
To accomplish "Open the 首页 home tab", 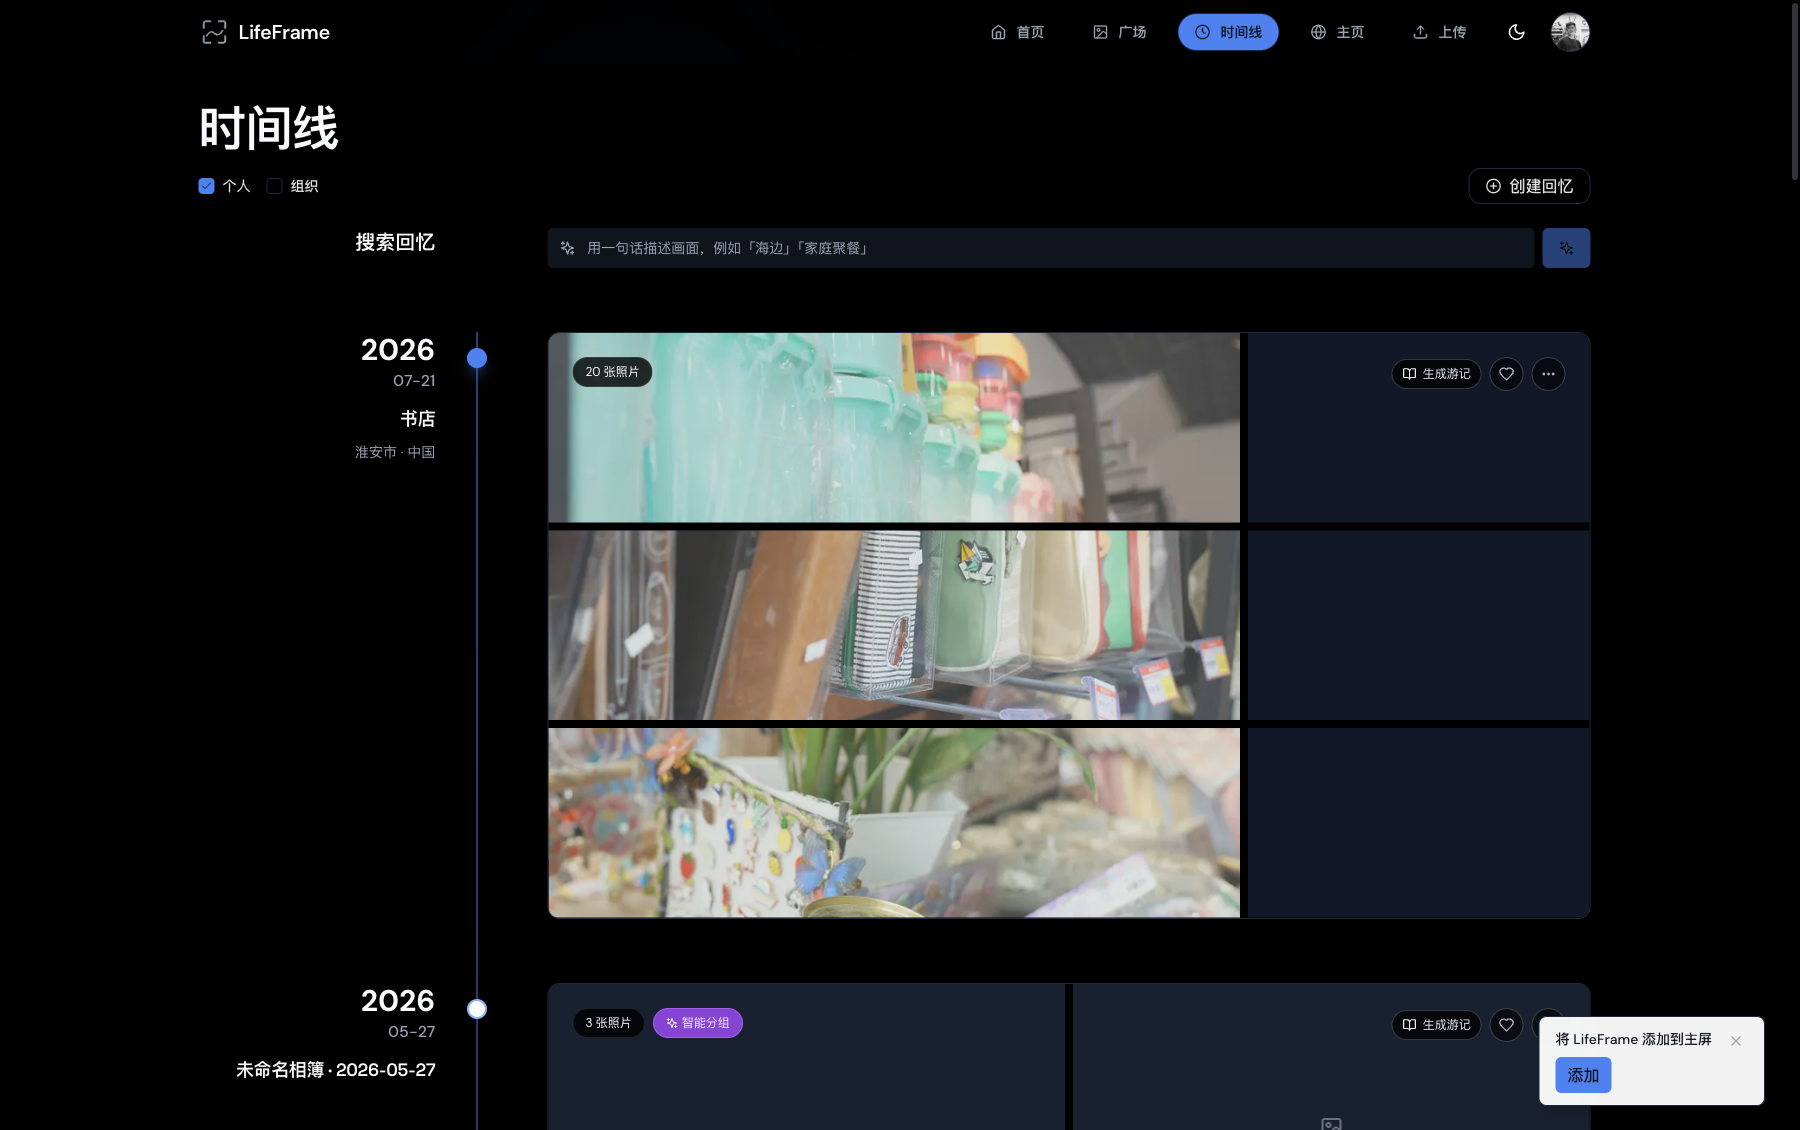I will 1017,32.
